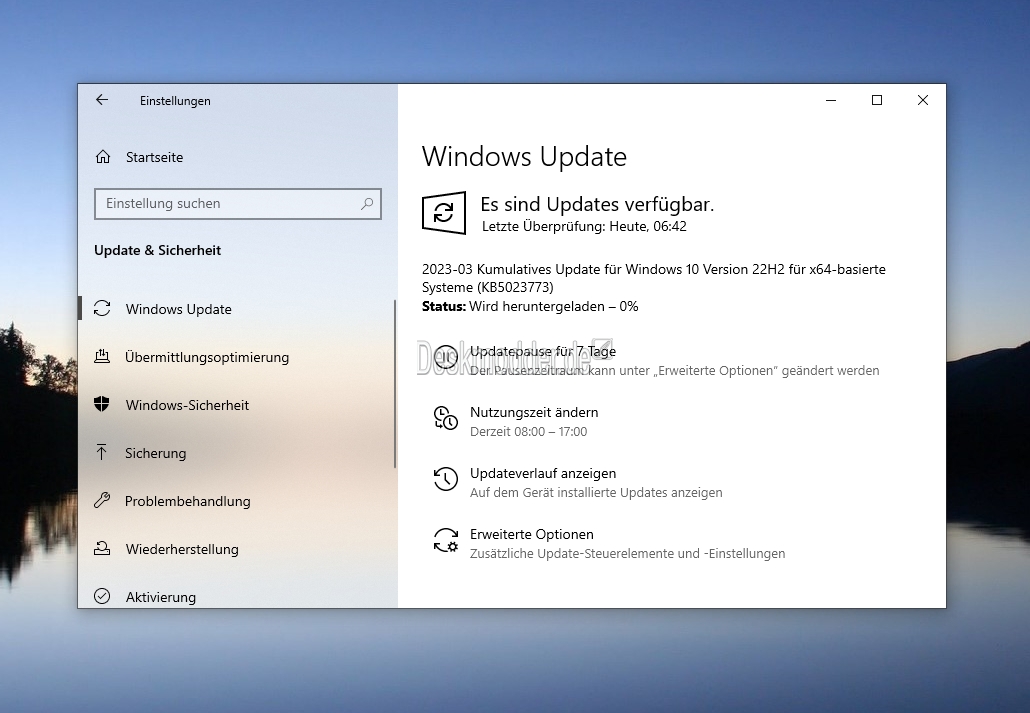Click Nutzungszeit ändern
The width and height of the screenshot is (1030, 713).
[534, 412]
